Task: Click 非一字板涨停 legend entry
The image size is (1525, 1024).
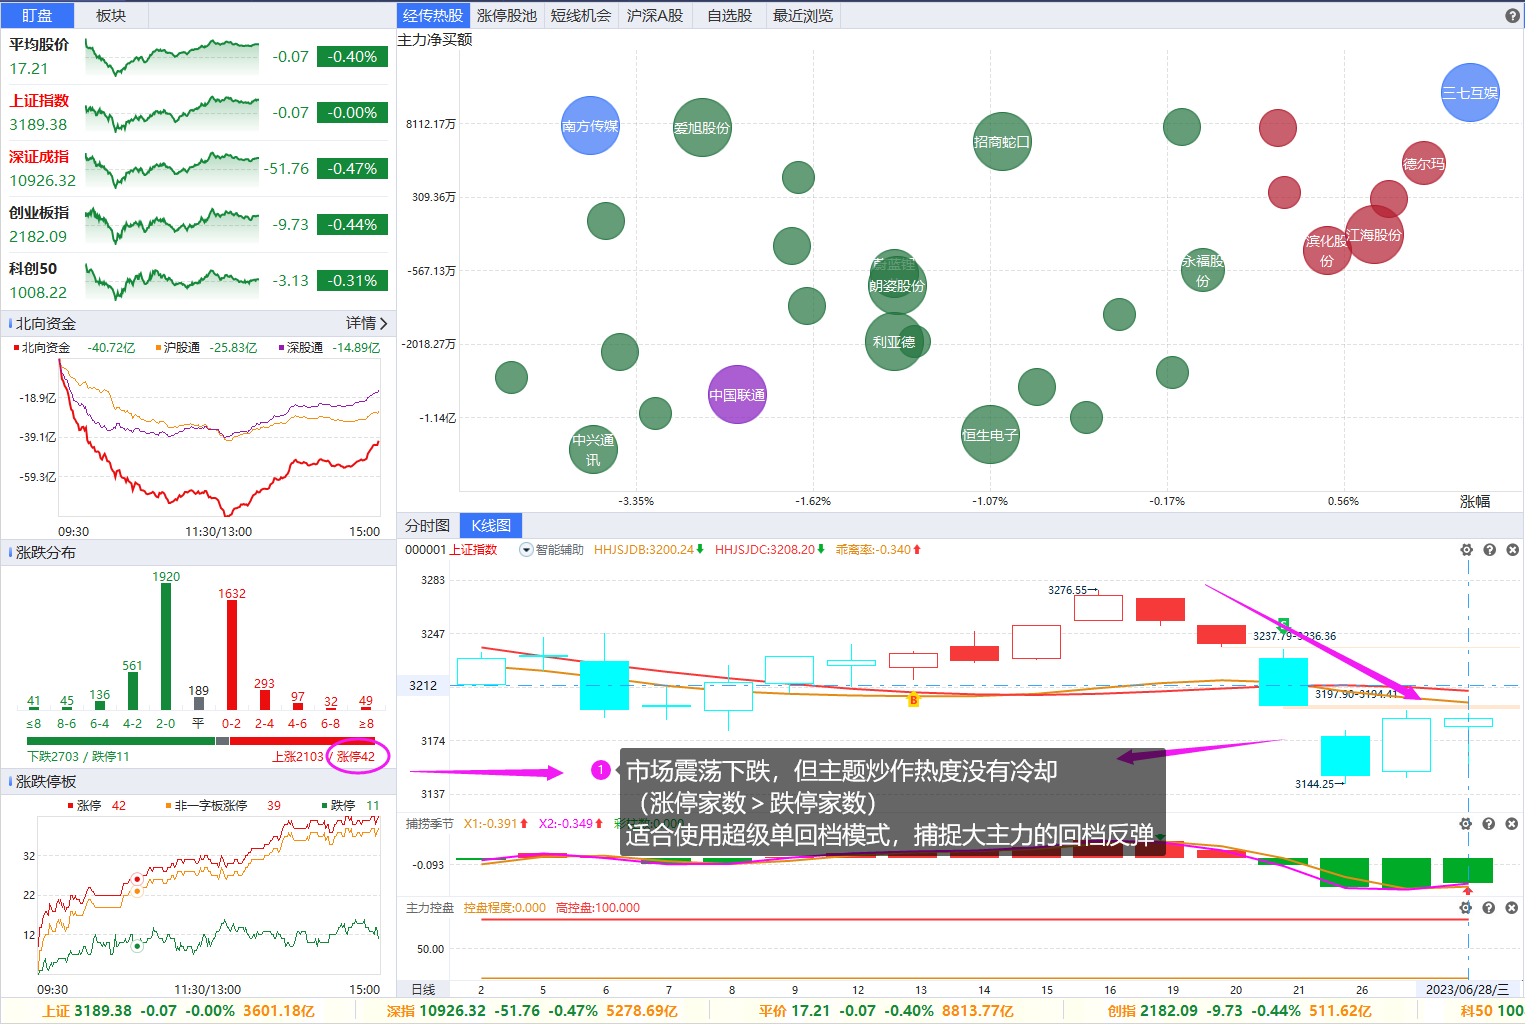Action: 223,806
